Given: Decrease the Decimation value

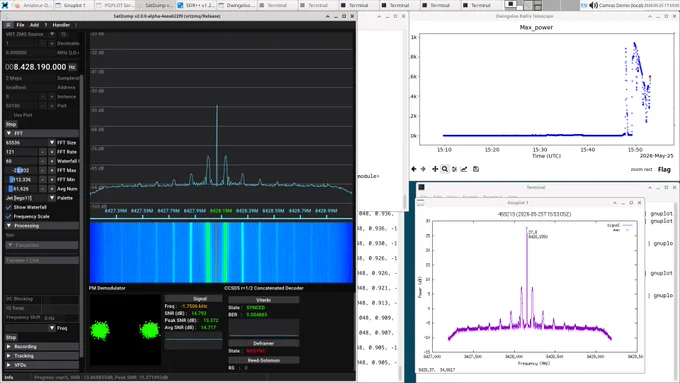Looking at the screenshot, I should click(x=42, y=43).
